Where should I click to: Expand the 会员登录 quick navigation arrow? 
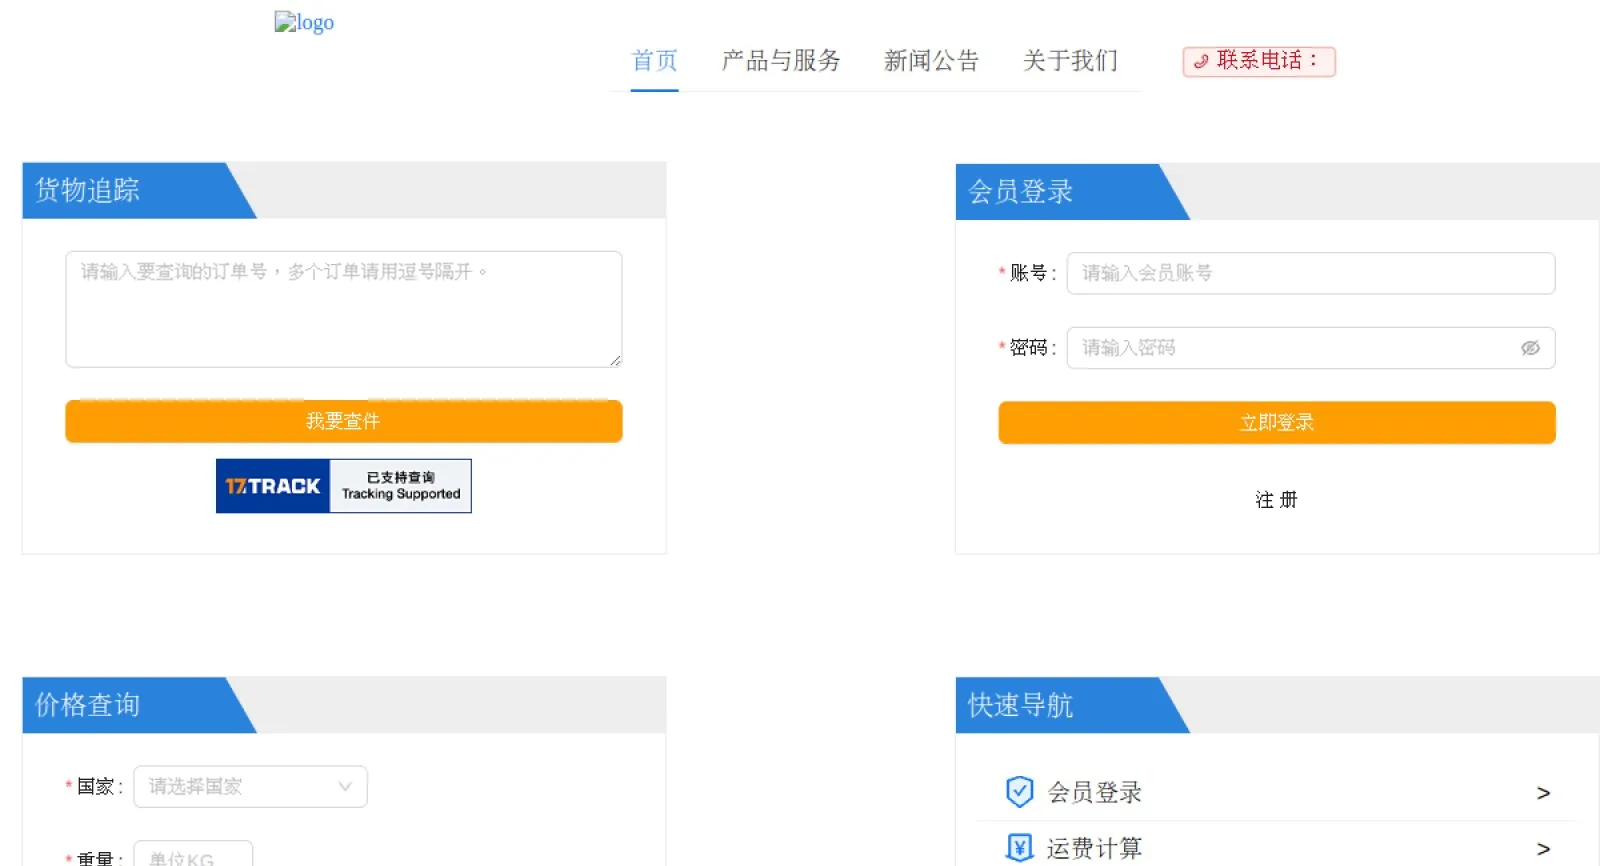point(1543,793)
